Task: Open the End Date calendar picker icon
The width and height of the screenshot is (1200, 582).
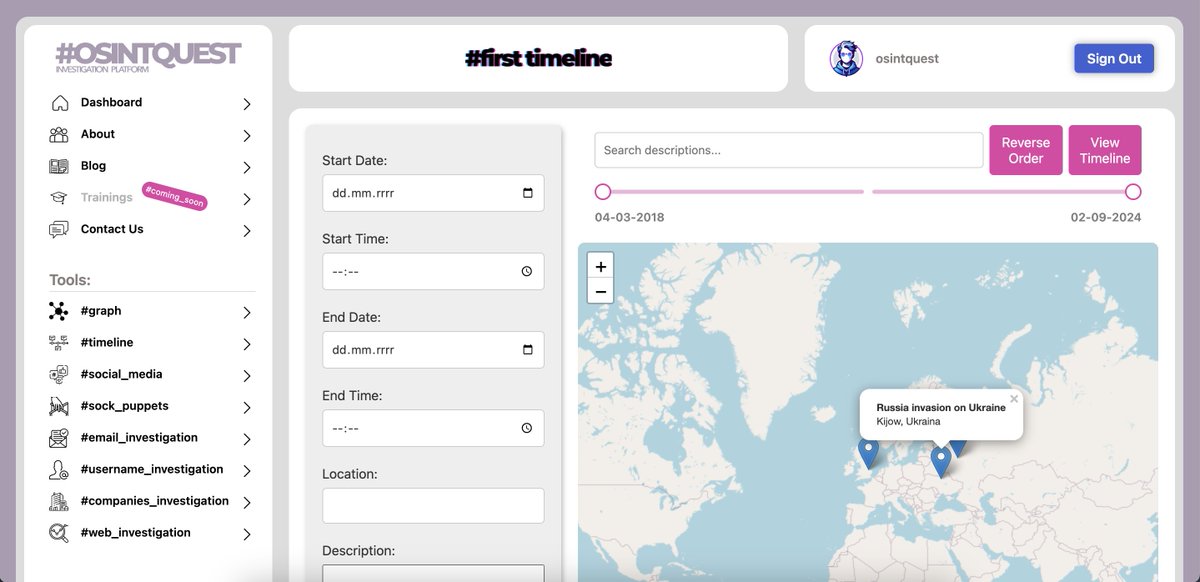Action: (x=528, y=350)
